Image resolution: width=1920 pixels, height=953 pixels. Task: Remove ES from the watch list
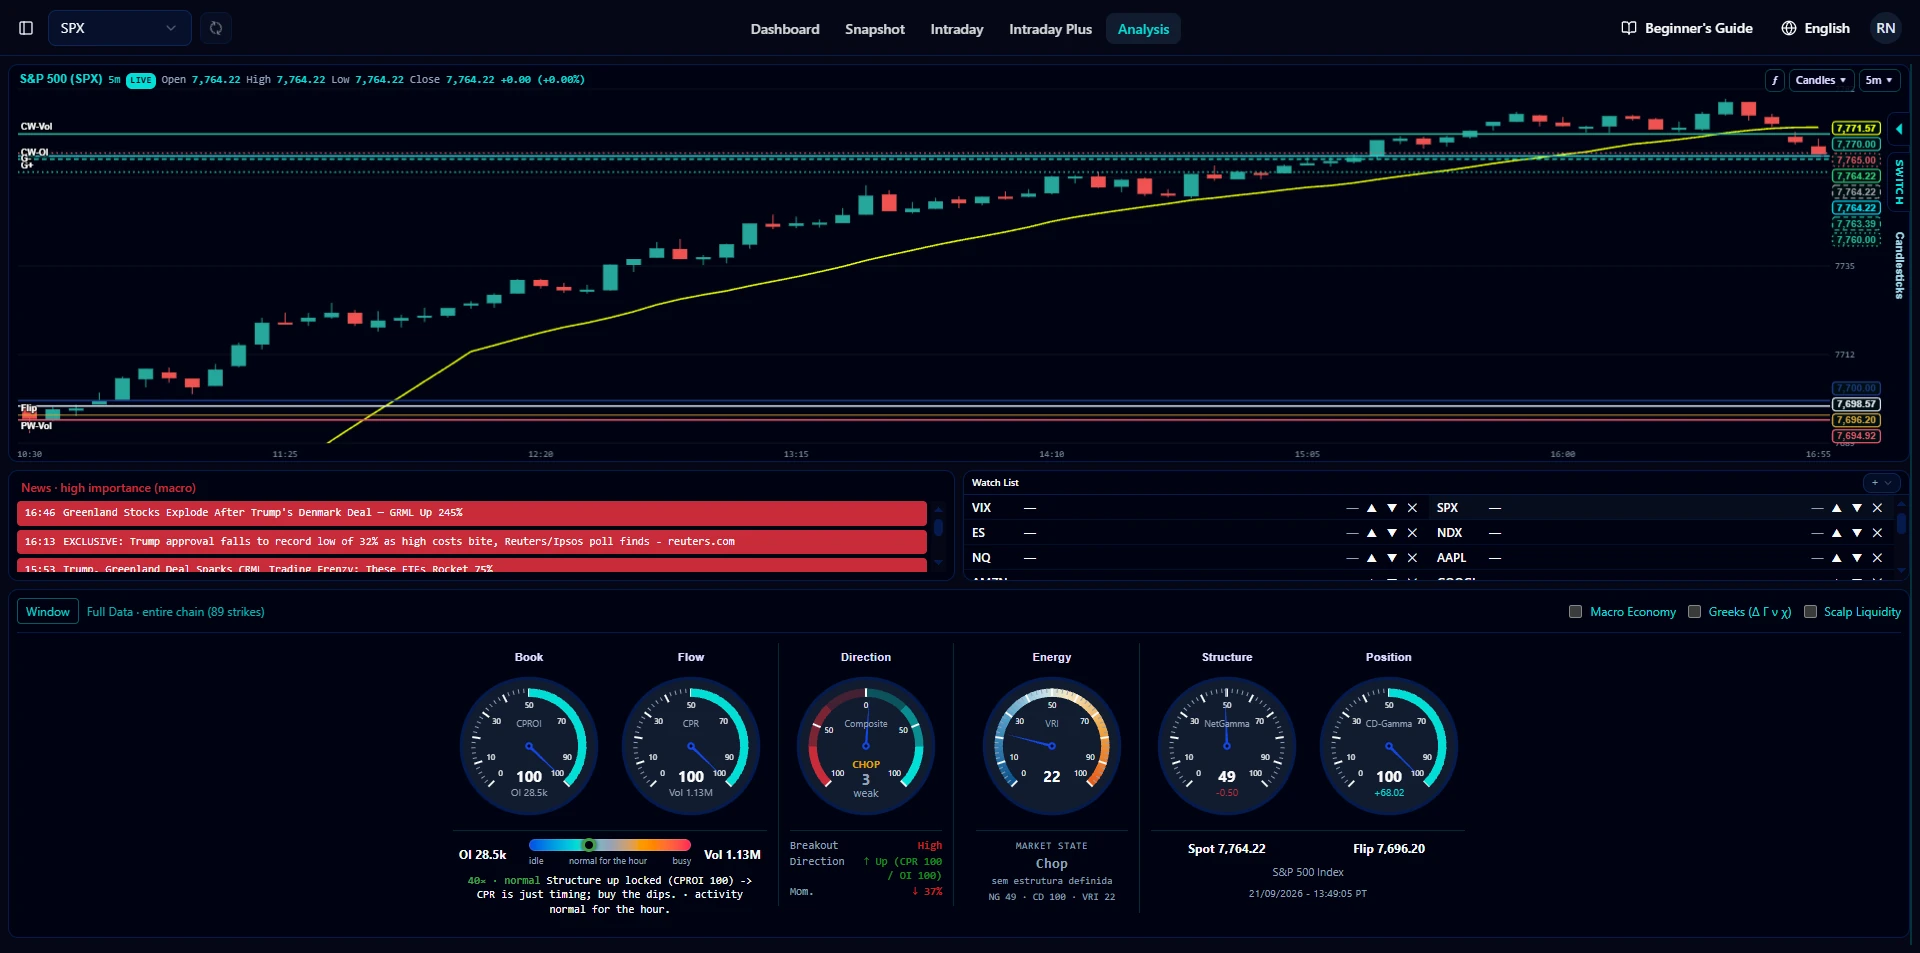(x=1412, y=533)
